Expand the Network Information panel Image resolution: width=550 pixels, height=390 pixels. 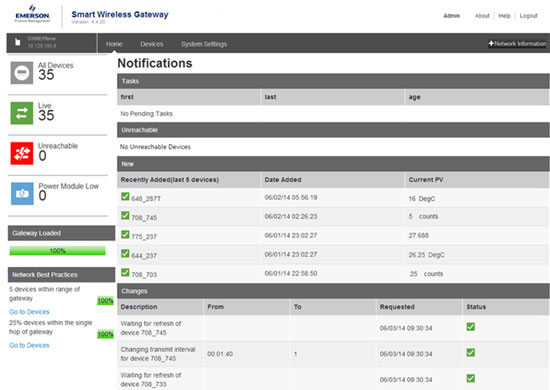tap(517, 43)
